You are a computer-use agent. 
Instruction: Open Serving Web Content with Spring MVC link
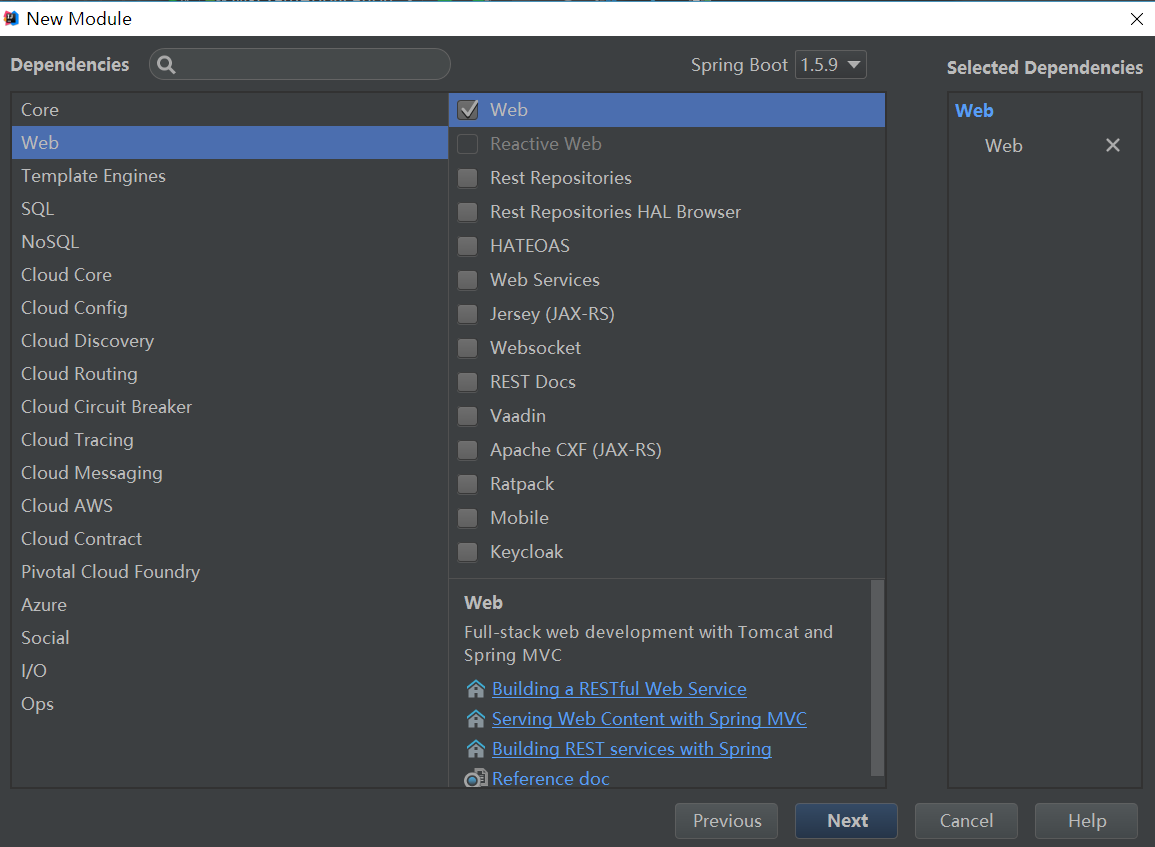click(649, 719)
